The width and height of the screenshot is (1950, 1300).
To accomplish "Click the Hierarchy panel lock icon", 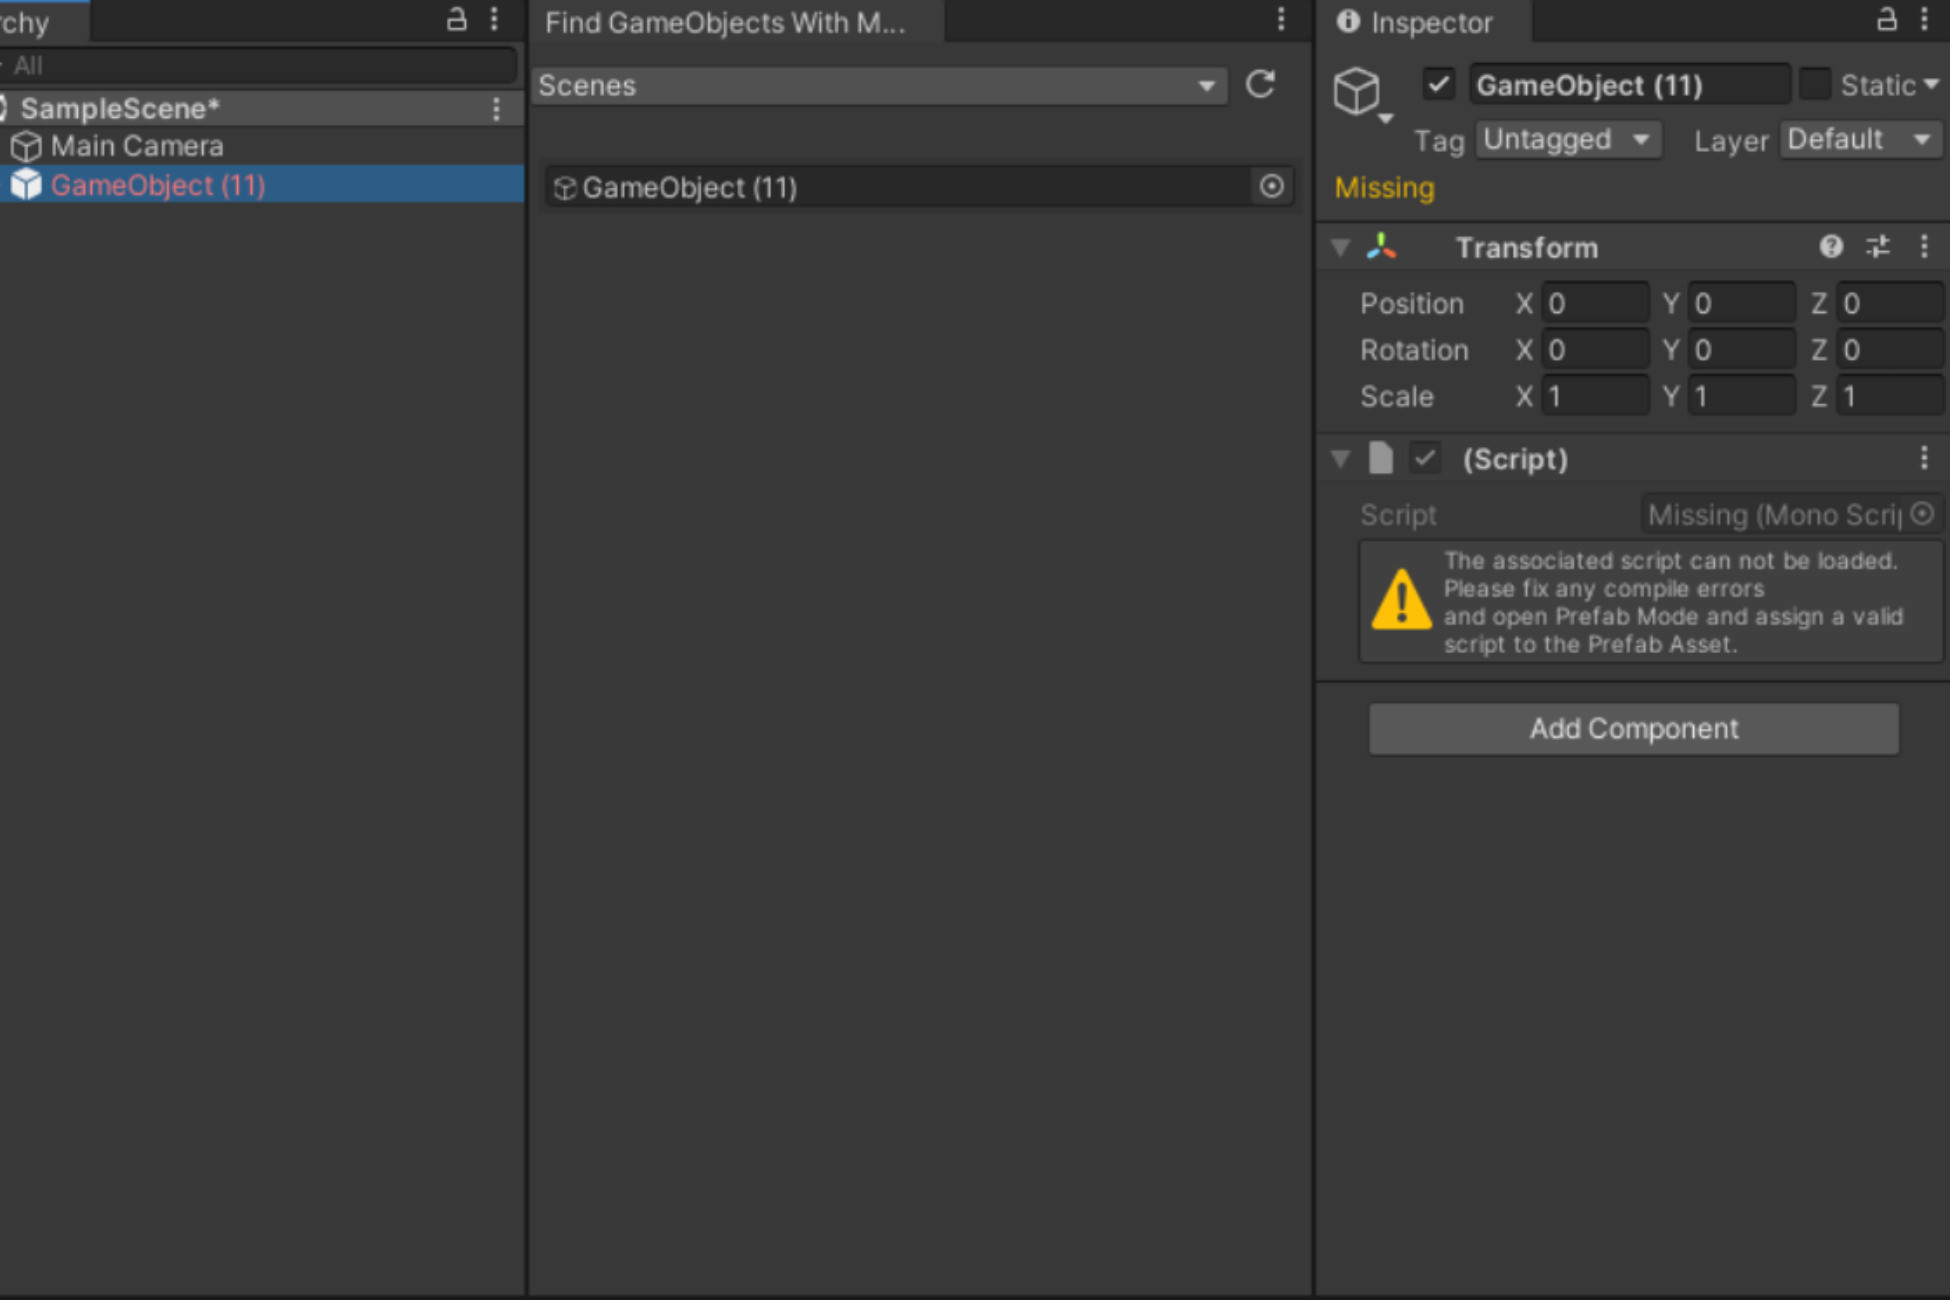I will coord(456,20).
